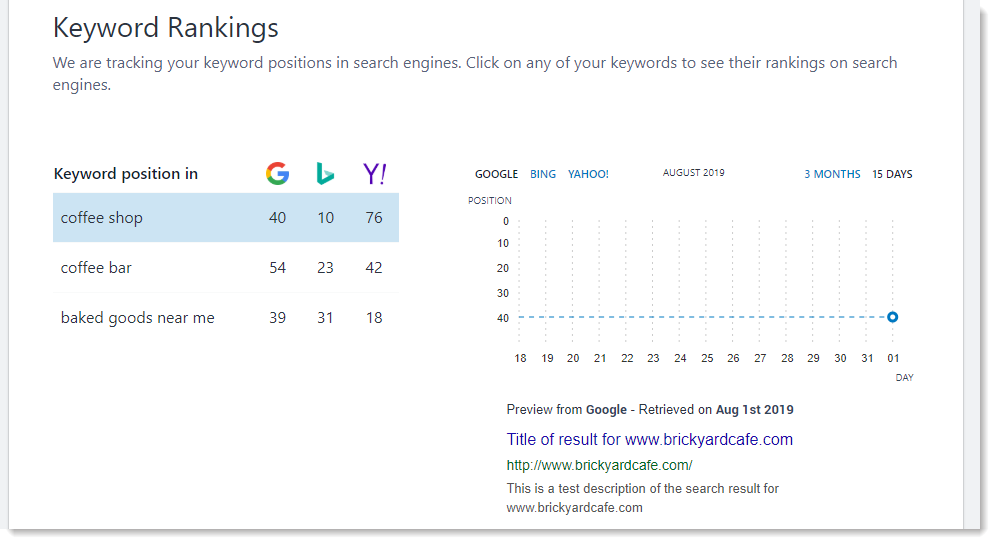Click the Google logo column icon
Screen dimensions: 995x544
coord(277,174)
